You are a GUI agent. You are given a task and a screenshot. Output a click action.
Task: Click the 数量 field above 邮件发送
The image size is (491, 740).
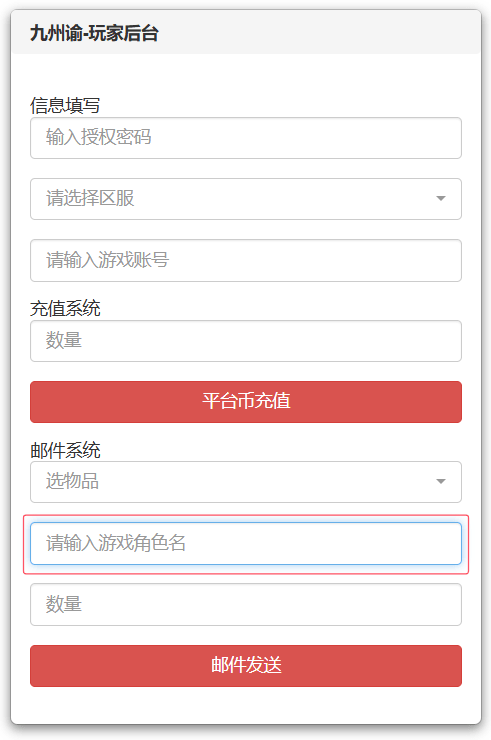click(x=246, y=605)
